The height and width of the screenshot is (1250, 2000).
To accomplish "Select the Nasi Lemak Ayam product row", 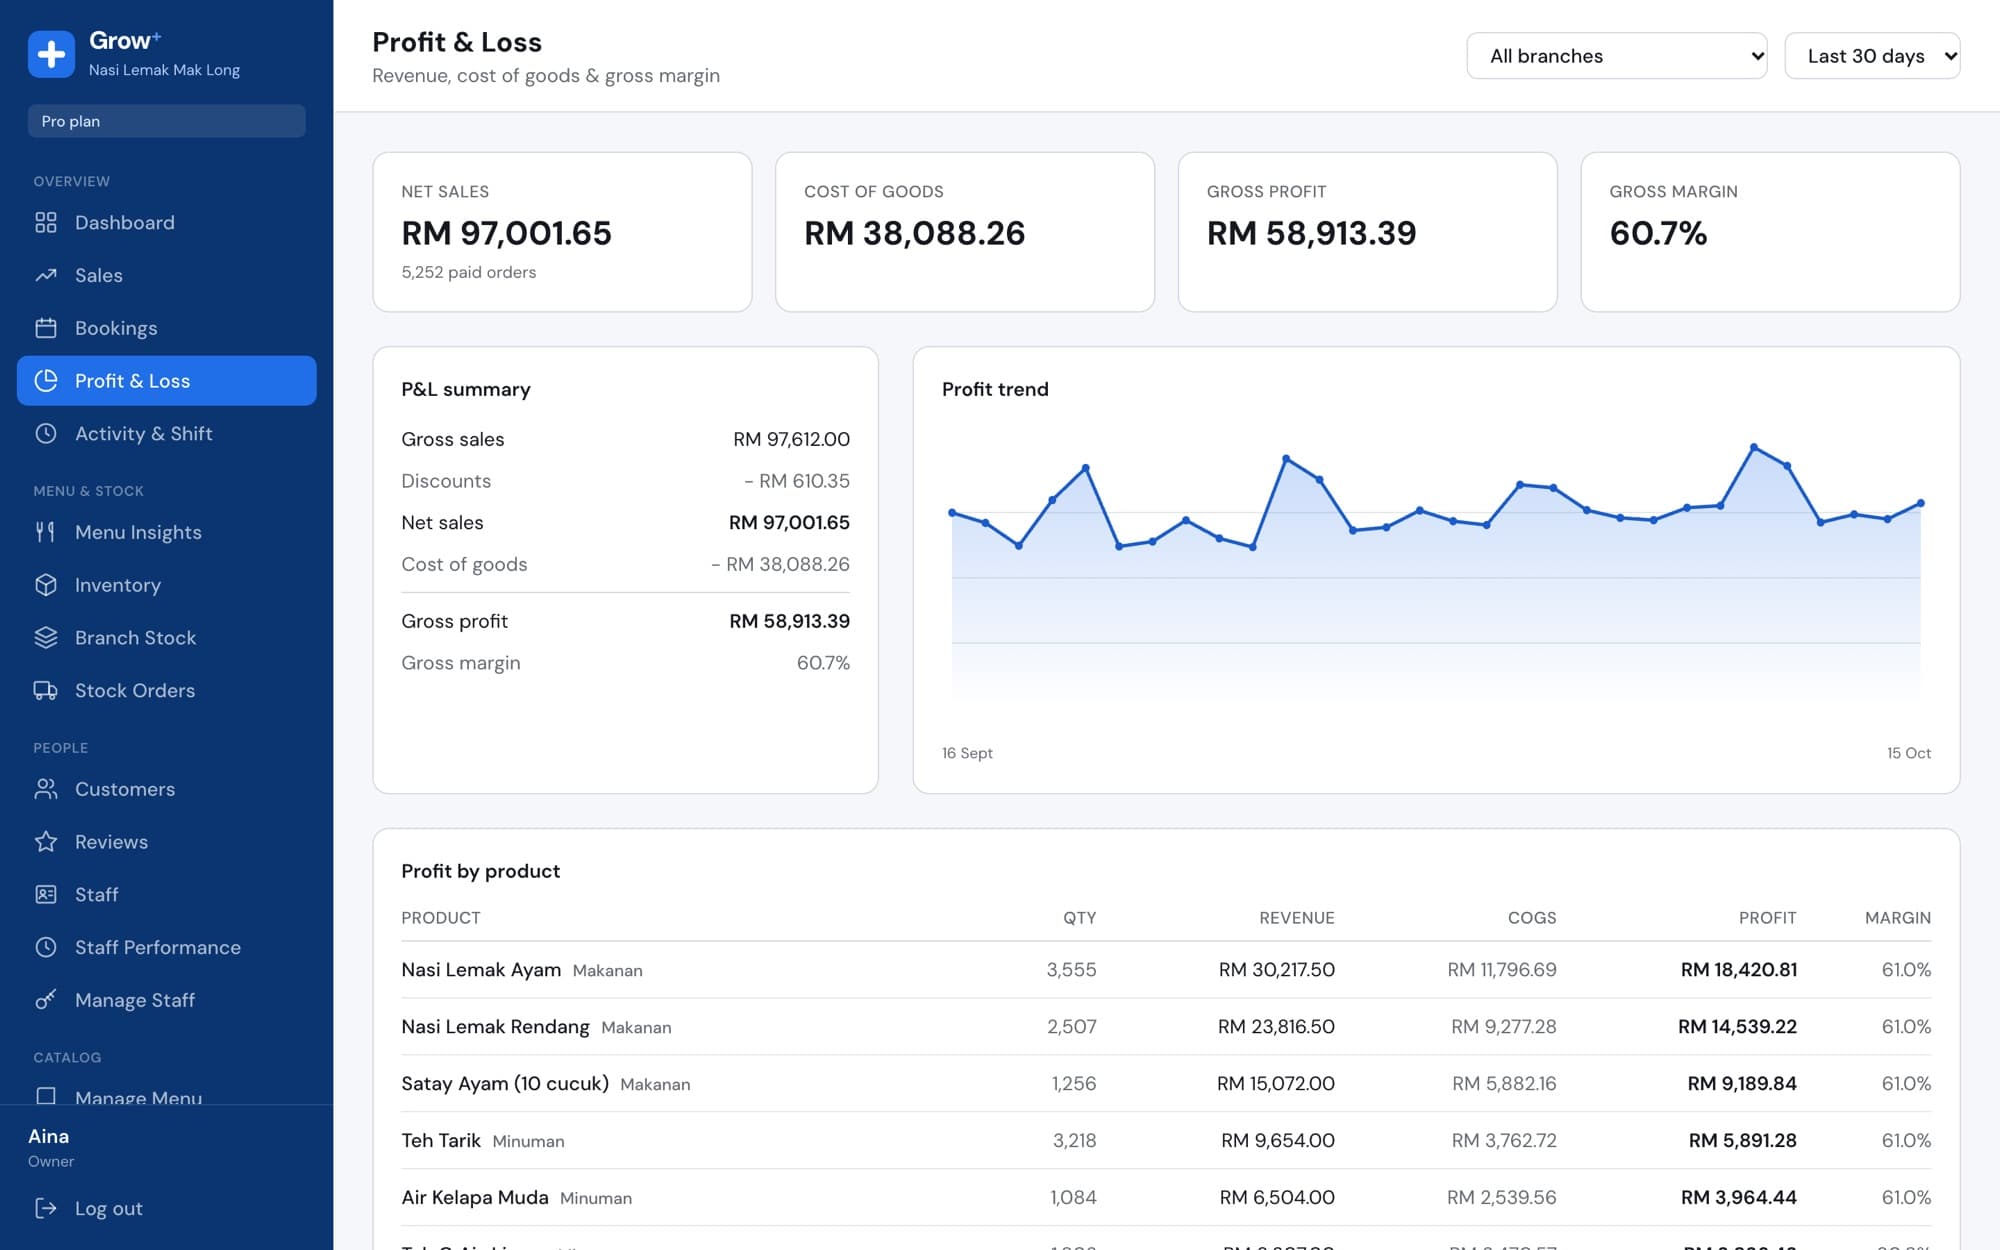I will (x=1166, y=969).
